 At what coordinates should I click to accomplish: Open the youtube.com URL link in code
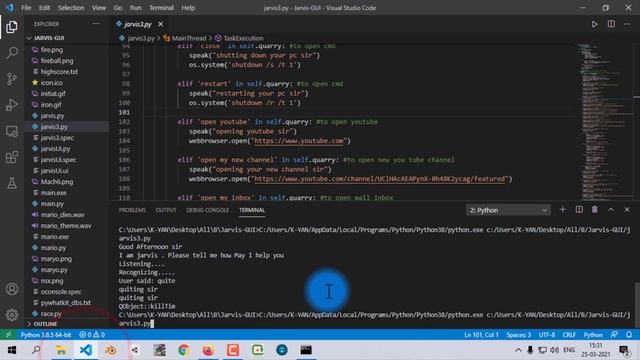point(299,141)
